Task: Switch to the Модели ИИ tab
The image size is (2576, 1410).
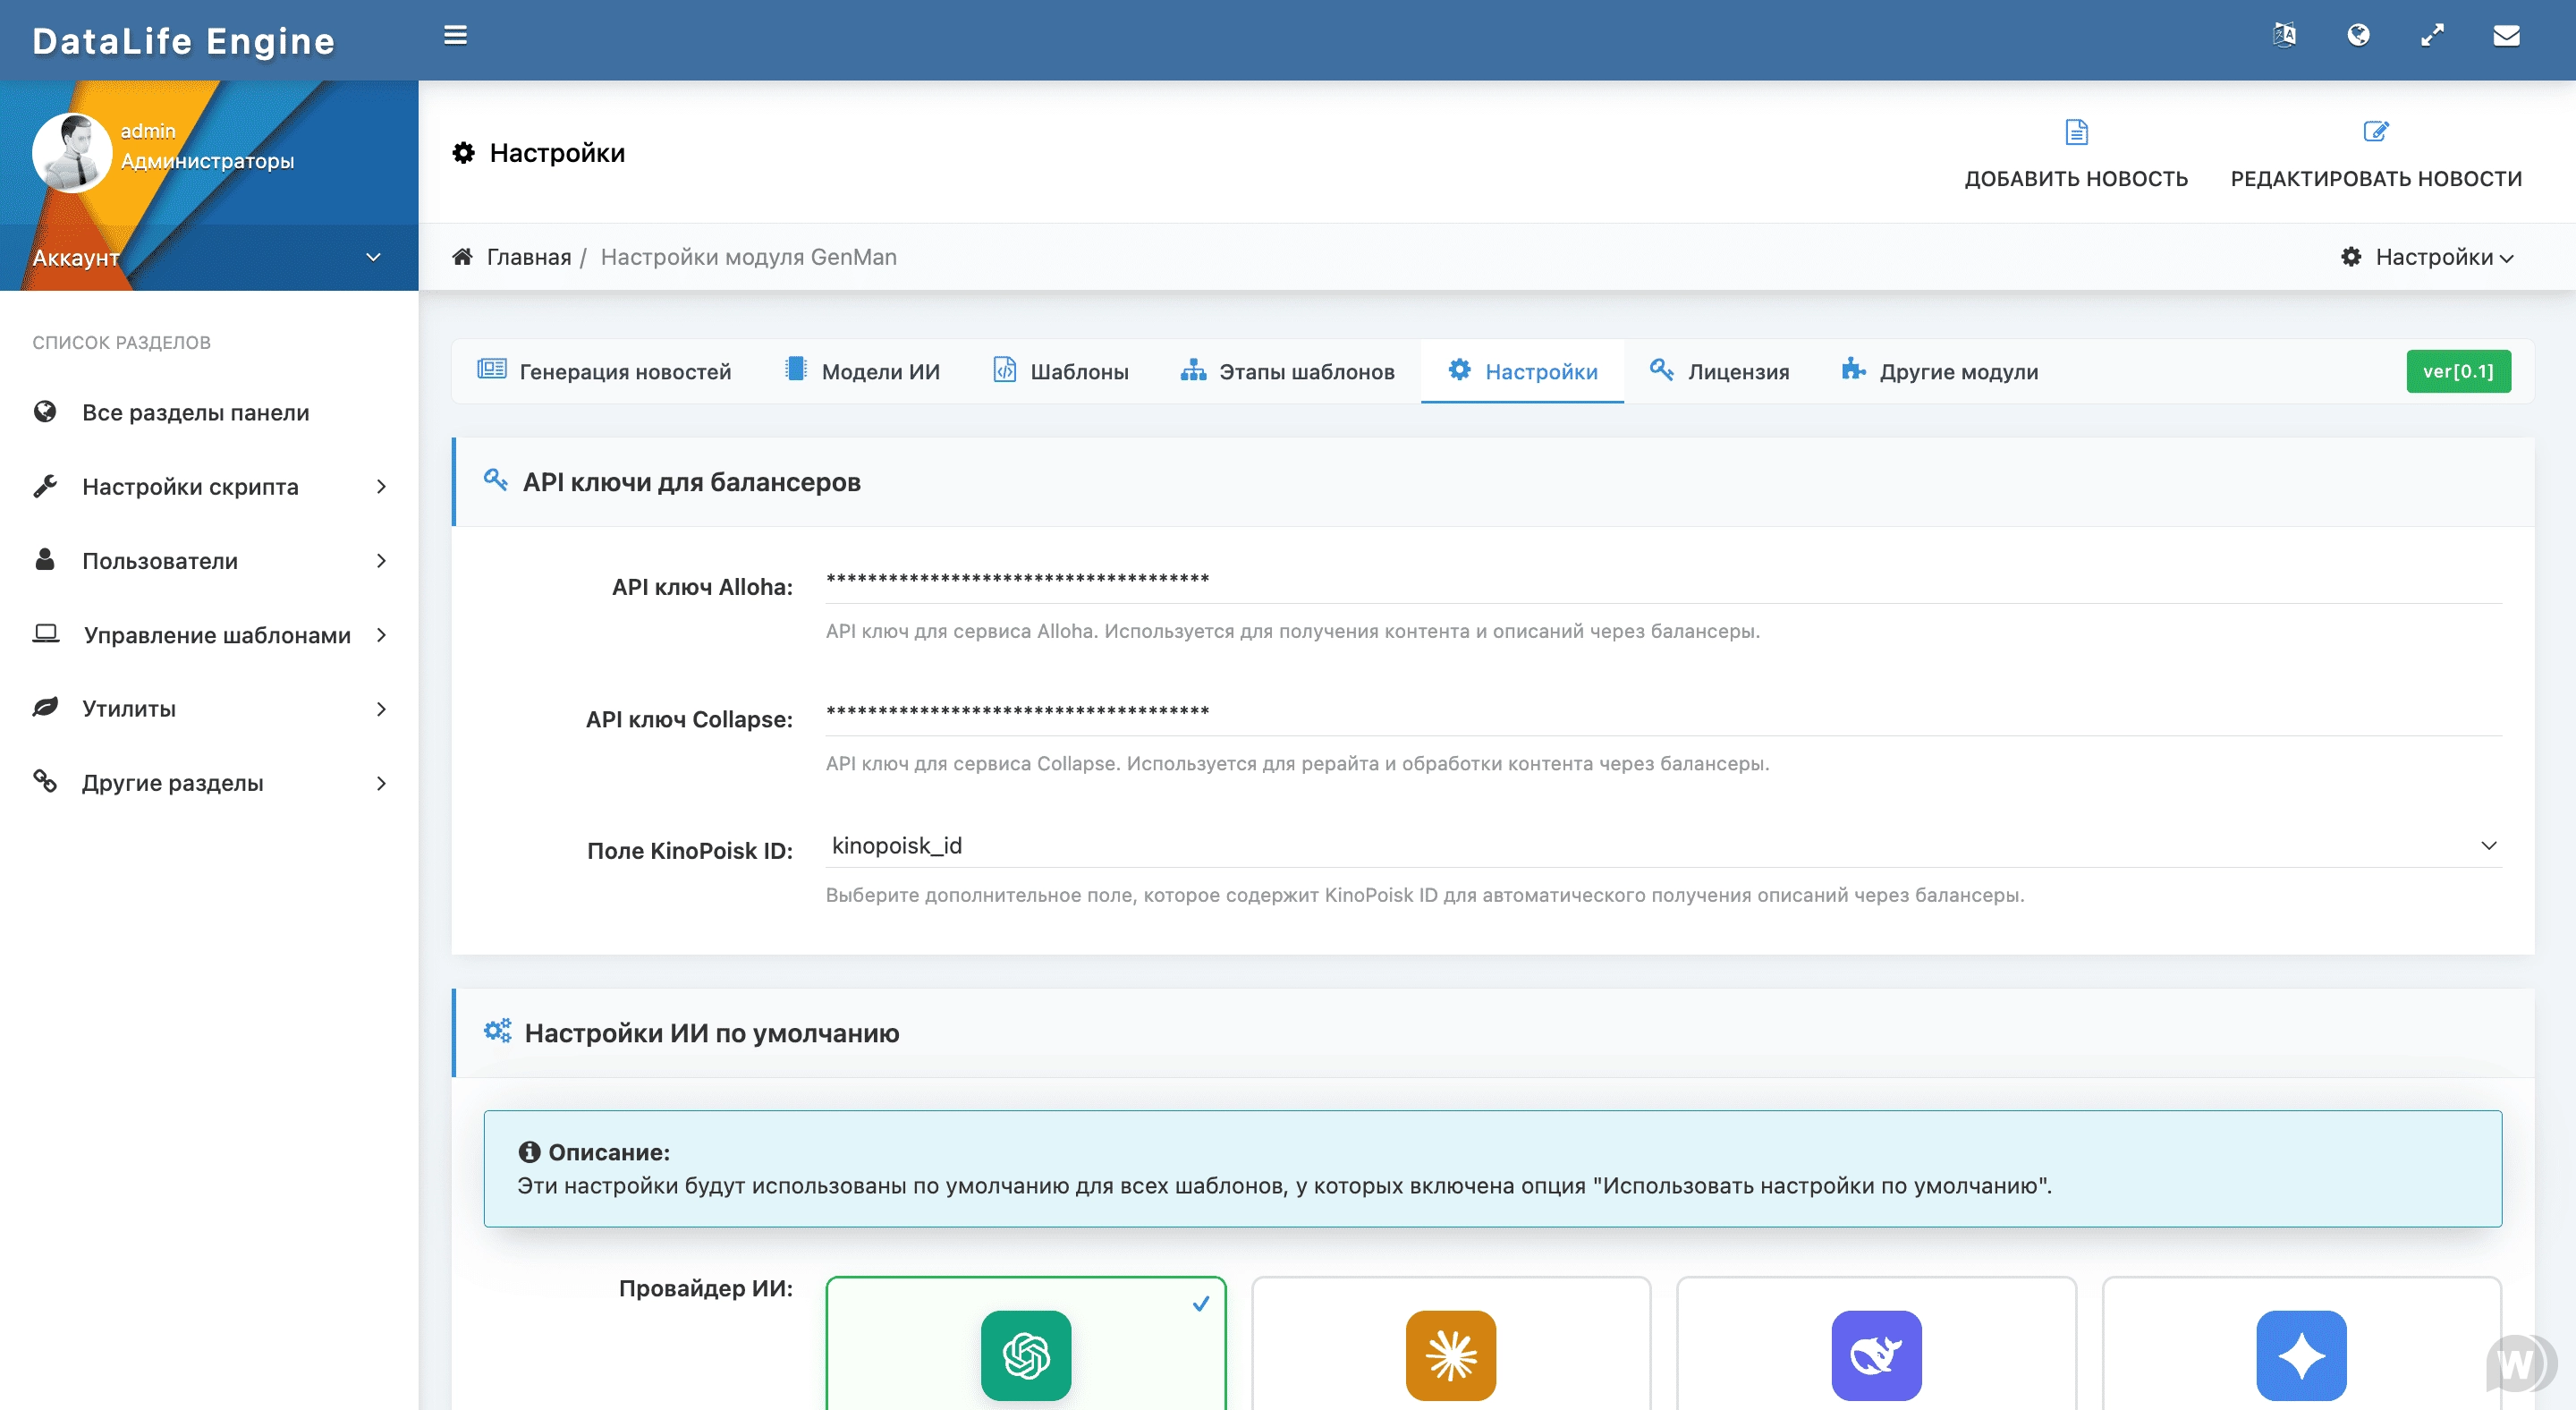Action: coord(862,372)
